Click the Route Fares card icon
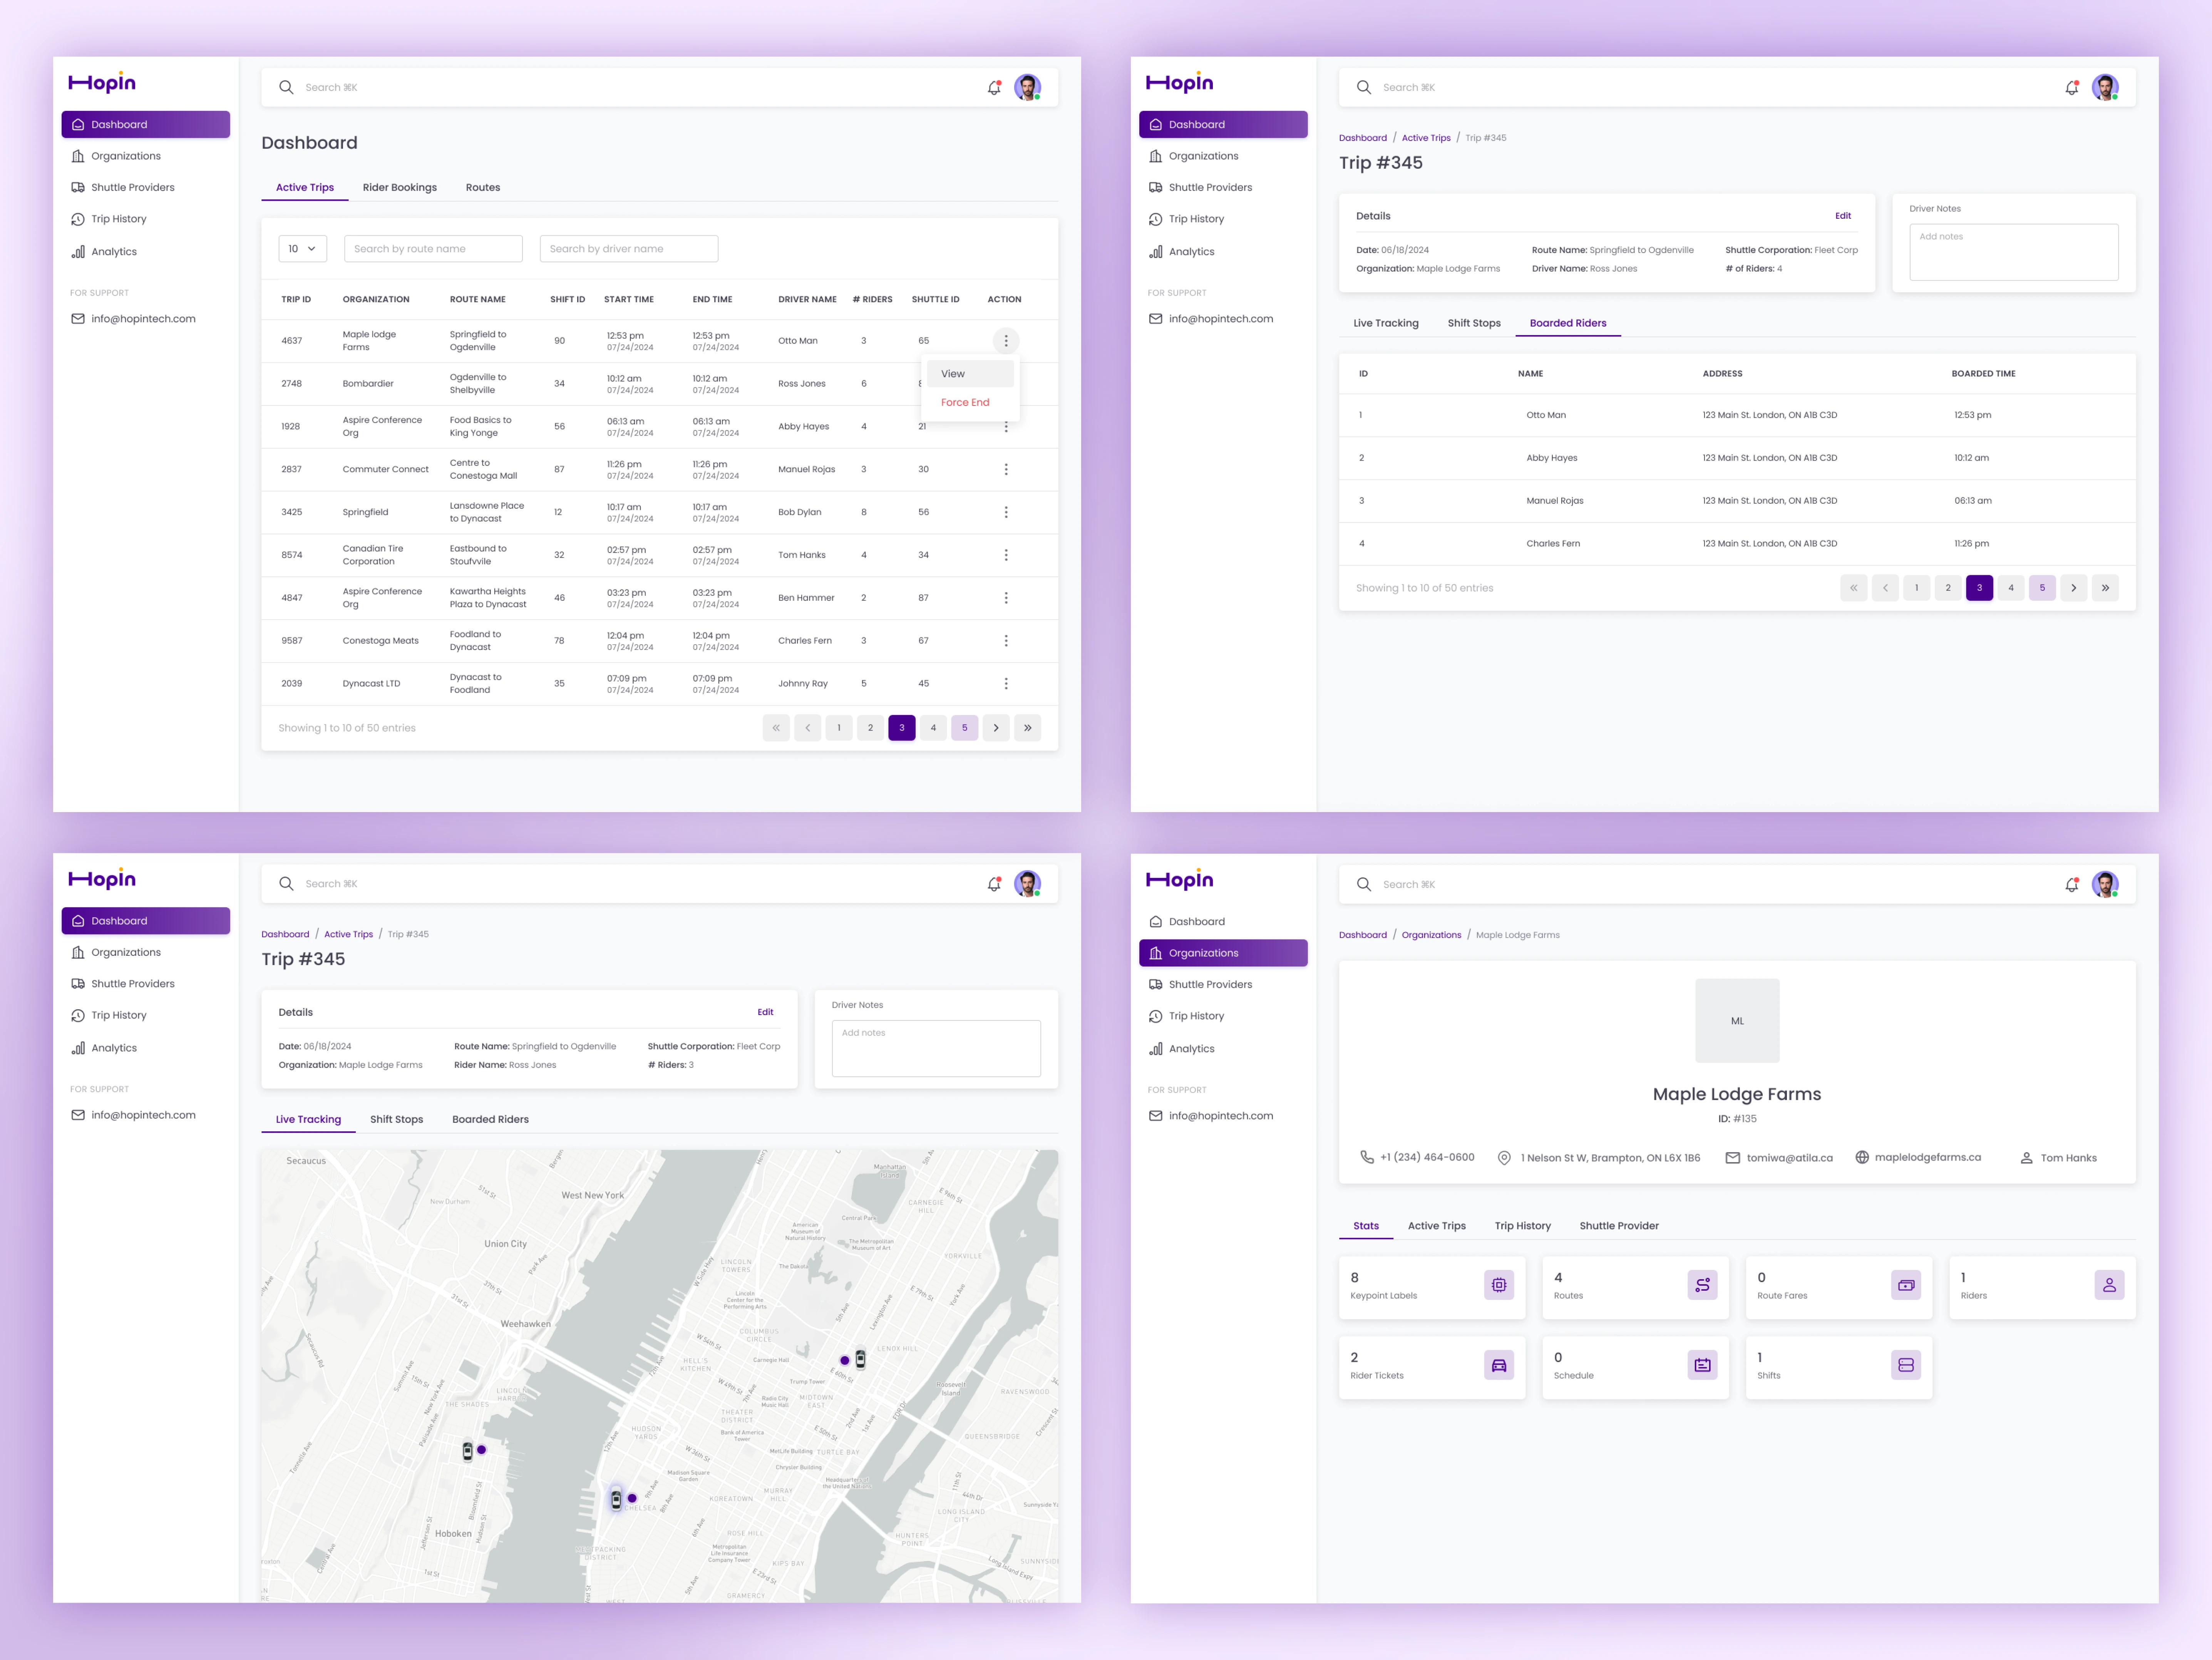Viewport: 2212px width, 1660px height. tap(1905, 1285)
